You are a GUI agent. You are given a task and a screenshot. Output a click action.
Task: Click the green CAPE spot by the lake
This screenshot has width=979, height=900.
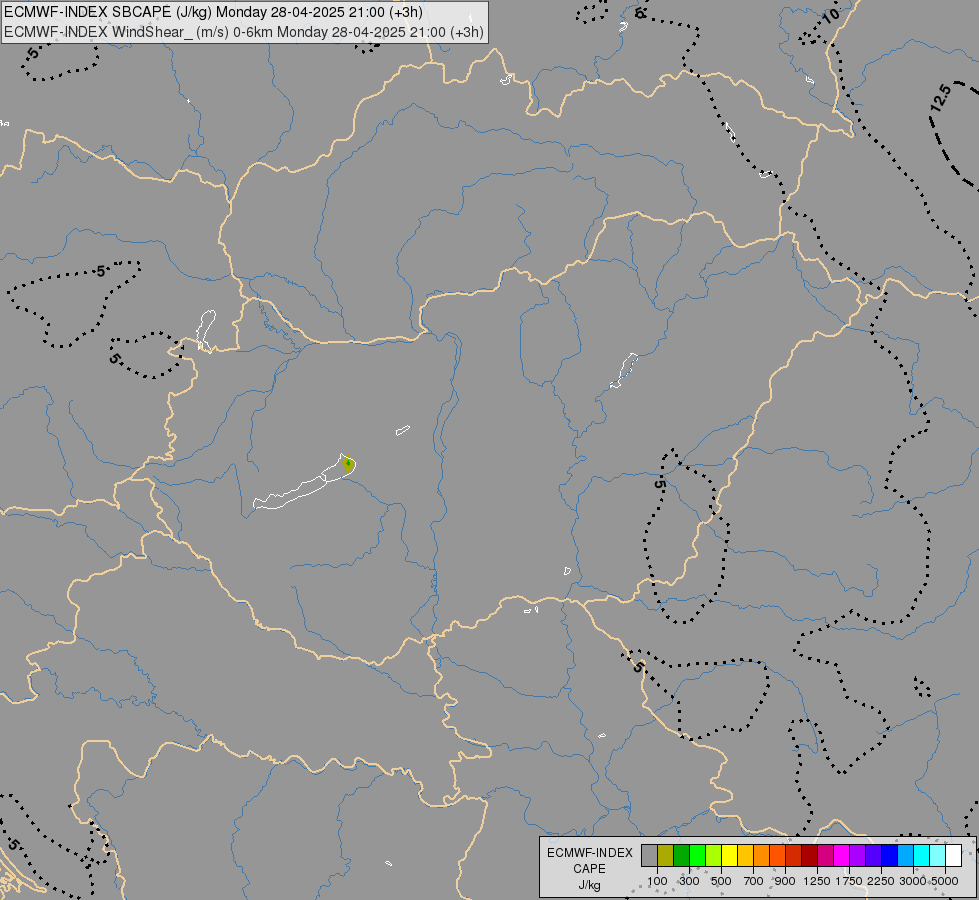348,464
